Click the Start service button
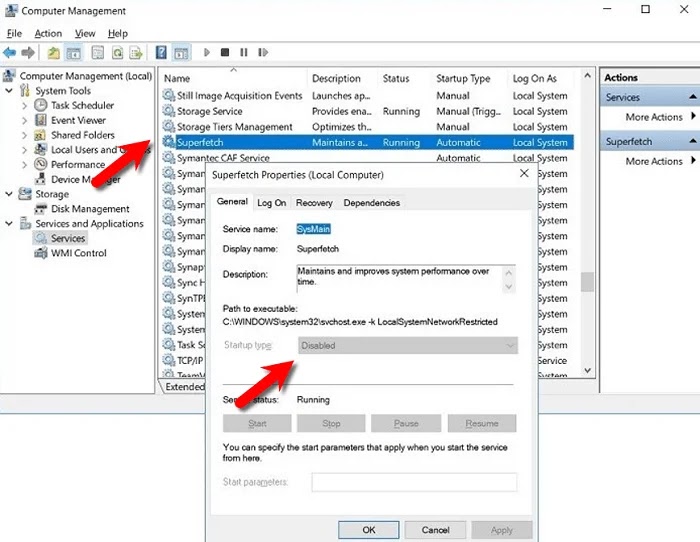 (257, 423)
